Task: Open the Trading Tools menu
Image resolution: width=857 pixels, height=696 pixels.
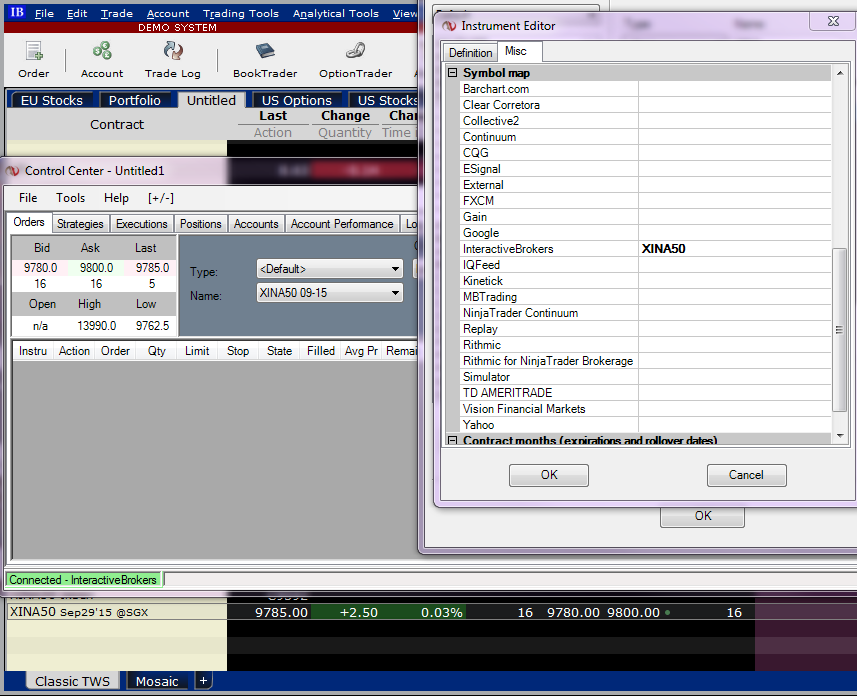Action: [240, 13]
